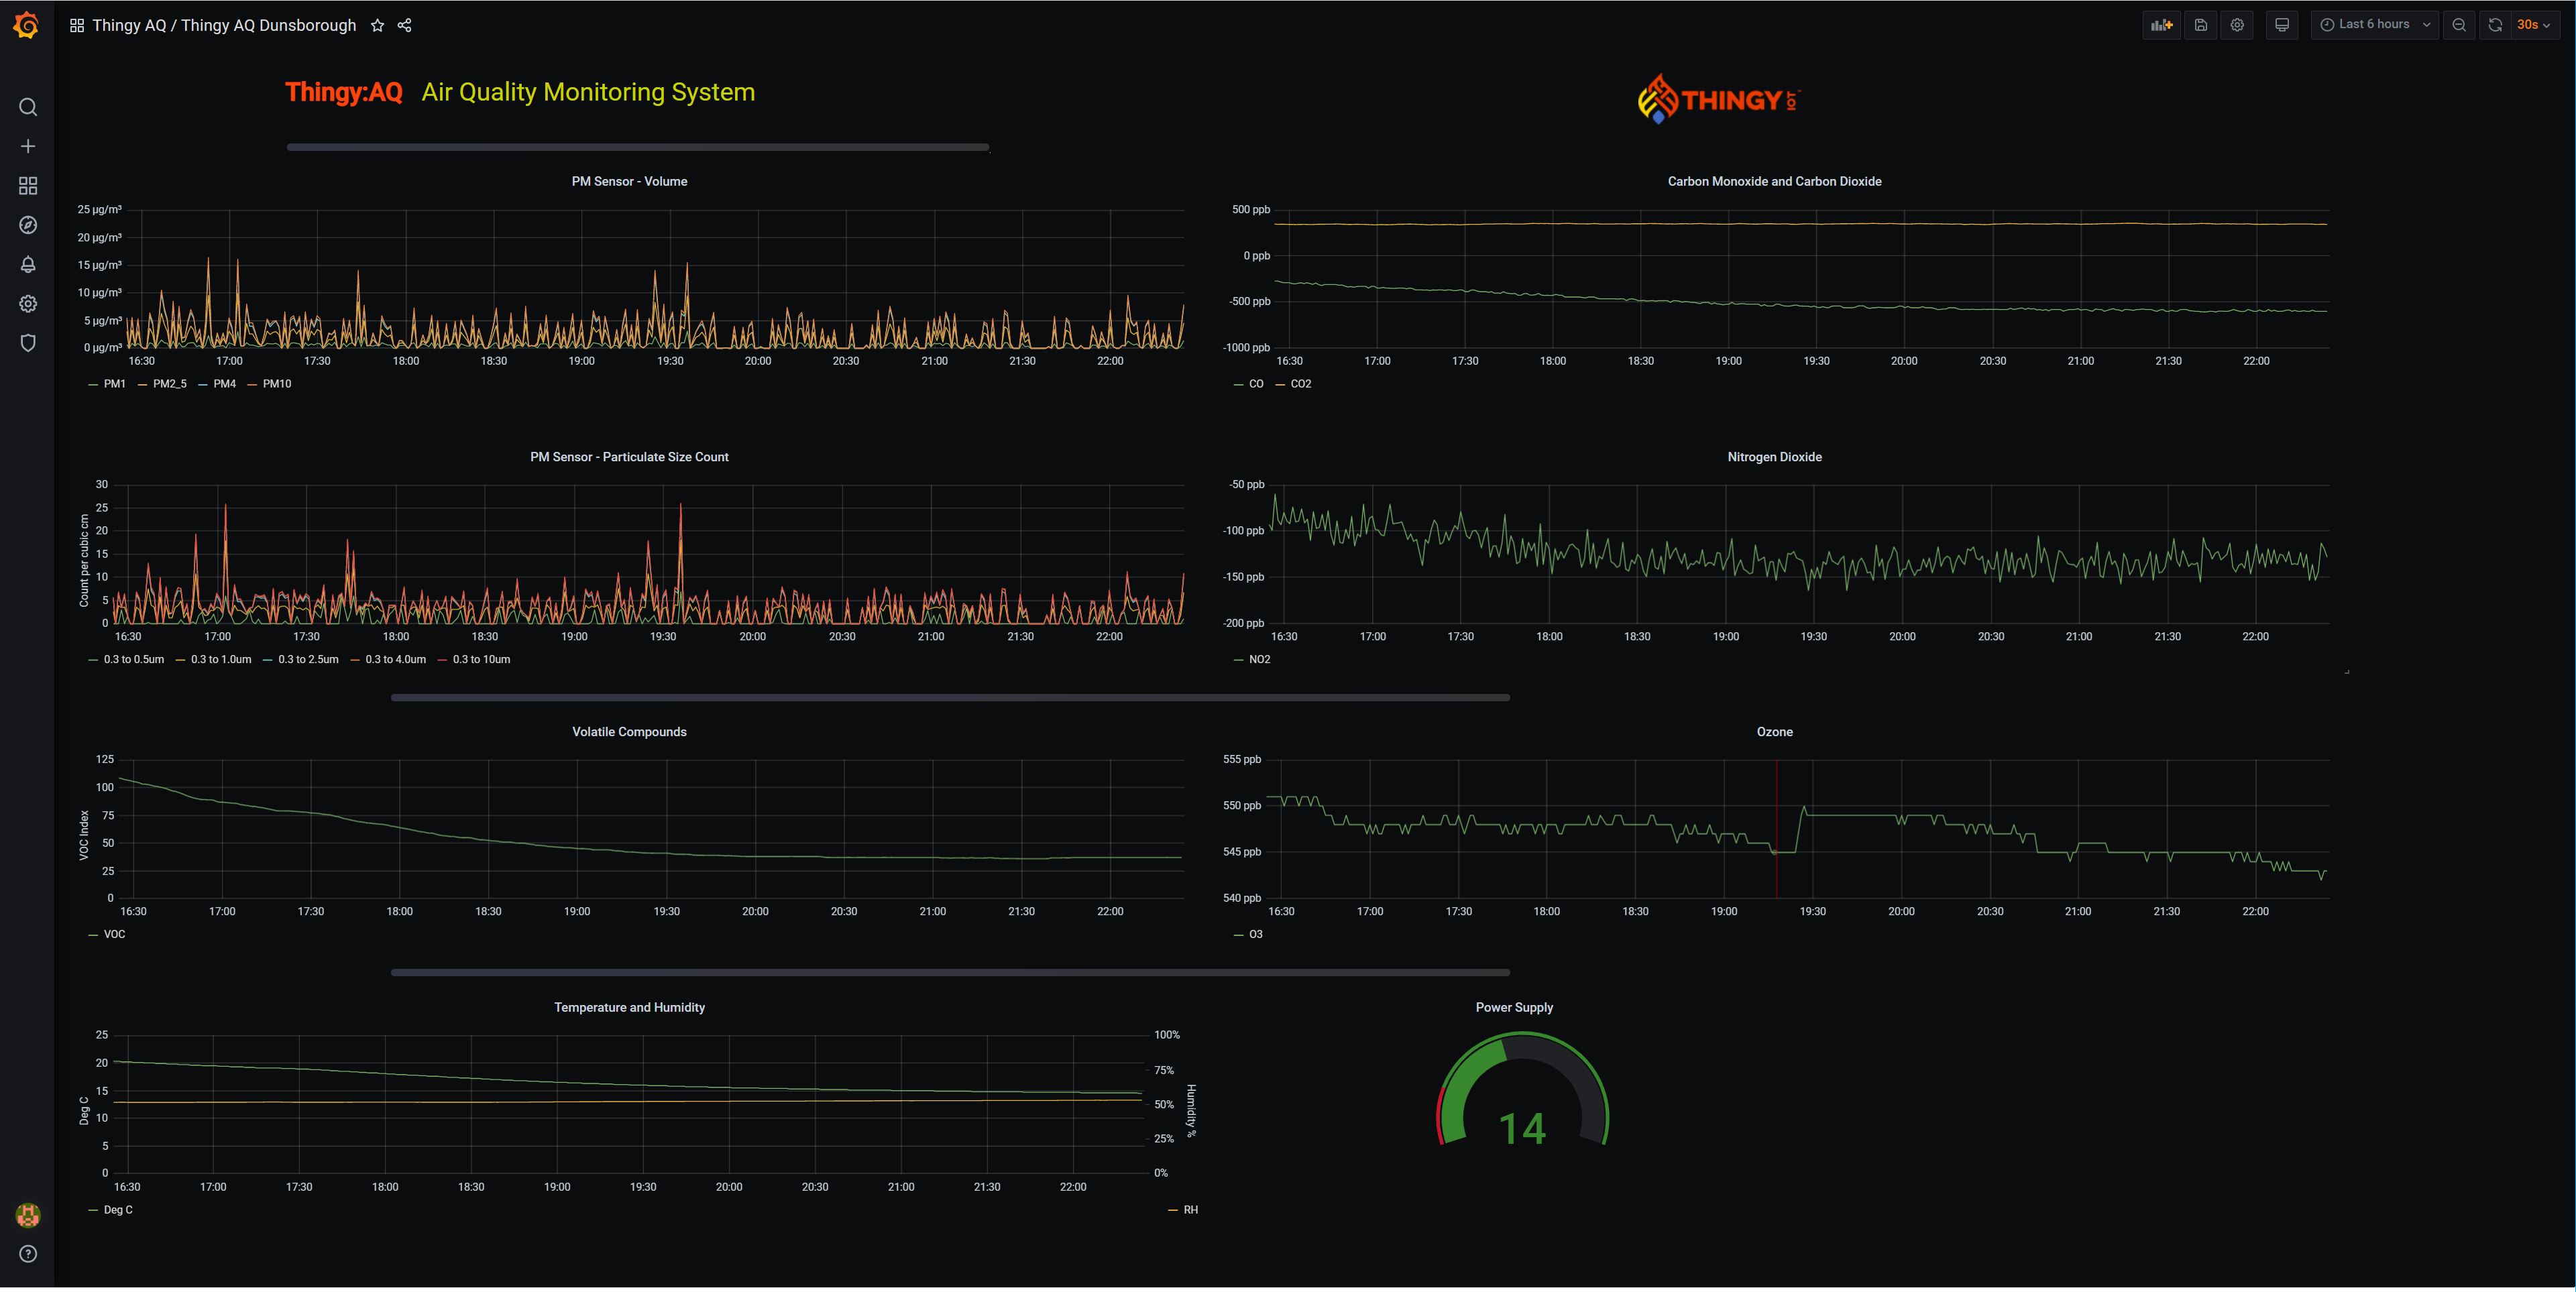Image resolution: width=2576 pixels, height=1292 pixels.
Task: Open the Configuration gear in sidebar
Action: [28, 304]
